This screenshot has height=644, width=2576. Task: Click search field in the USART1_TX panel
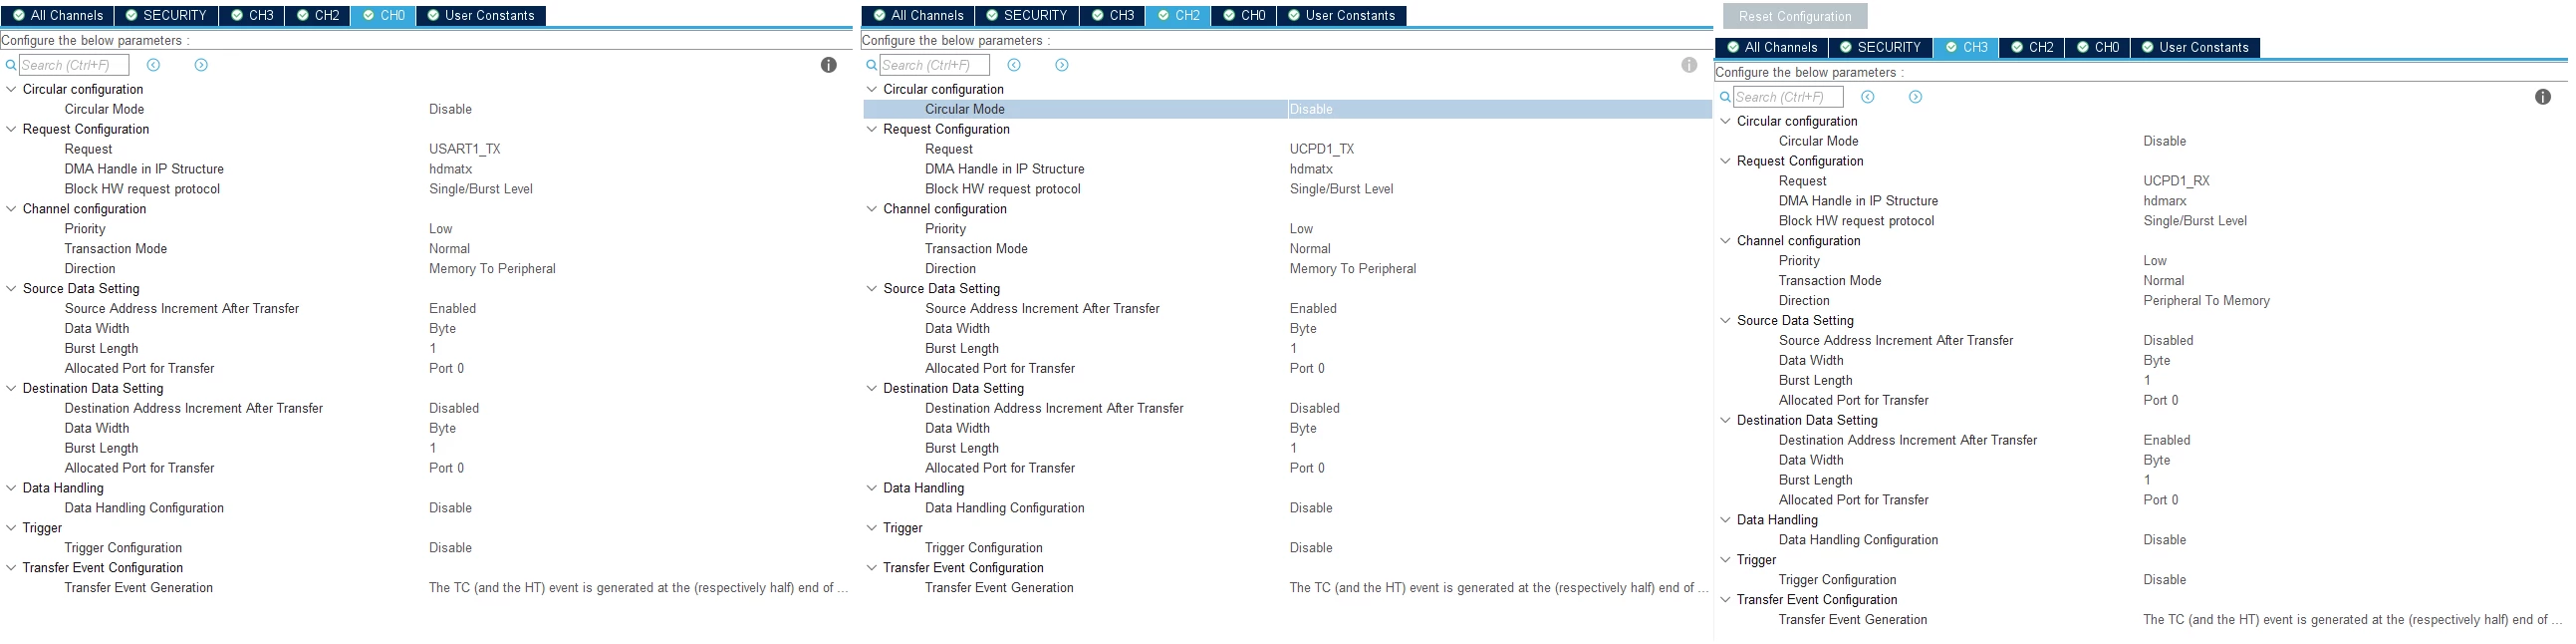74,65
